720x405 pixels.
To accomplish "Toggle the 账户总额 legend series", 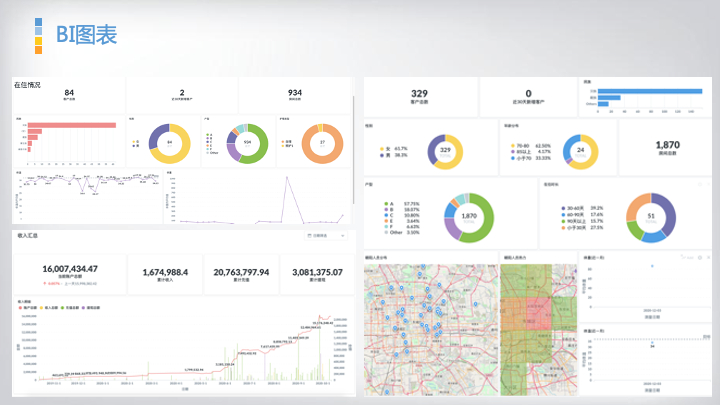I will point(28,308).
